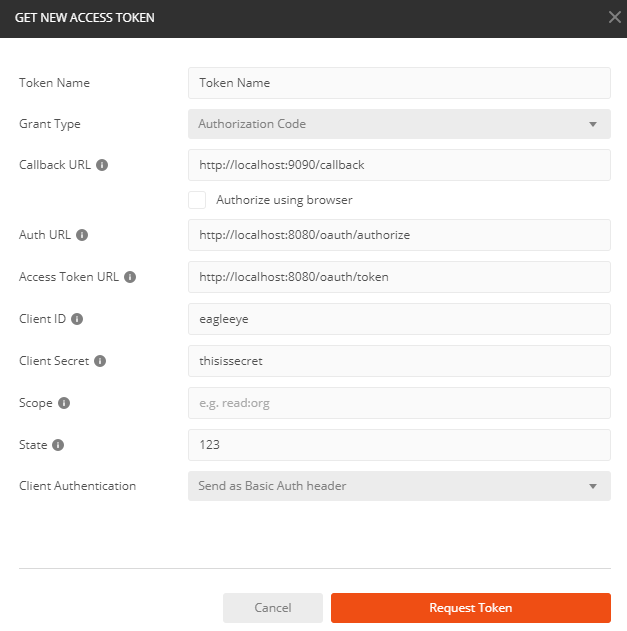Click info icon next to Access Token URL
The height and width of the screenshot is (631, 627).
tap(130, 277)
